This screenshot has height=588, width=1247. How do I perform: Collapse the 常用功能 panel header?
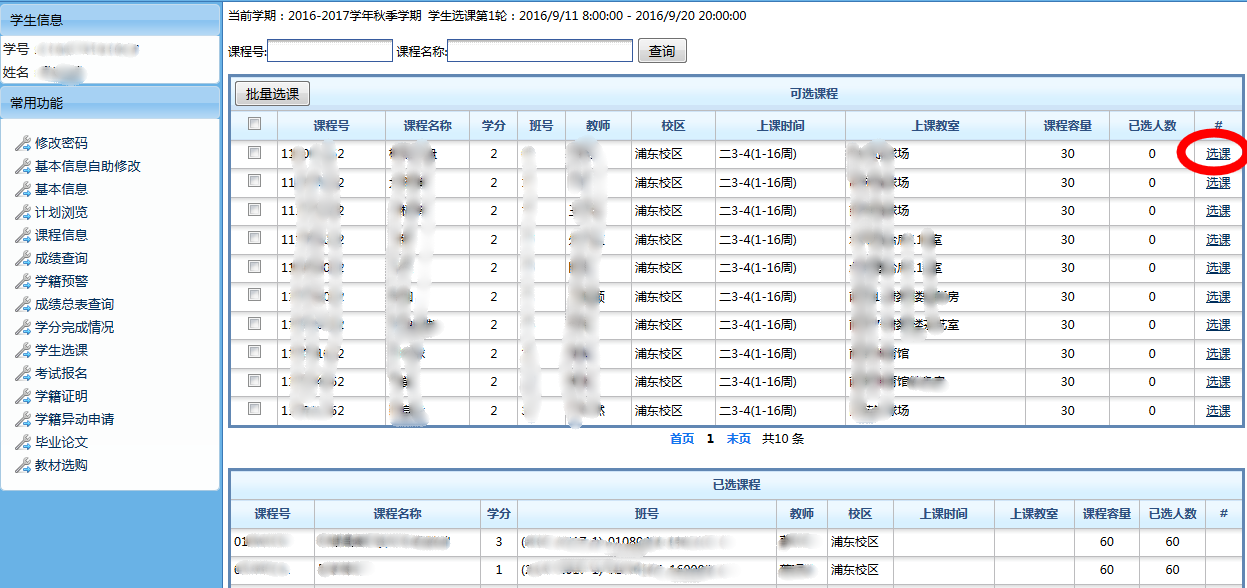point(110,102)
